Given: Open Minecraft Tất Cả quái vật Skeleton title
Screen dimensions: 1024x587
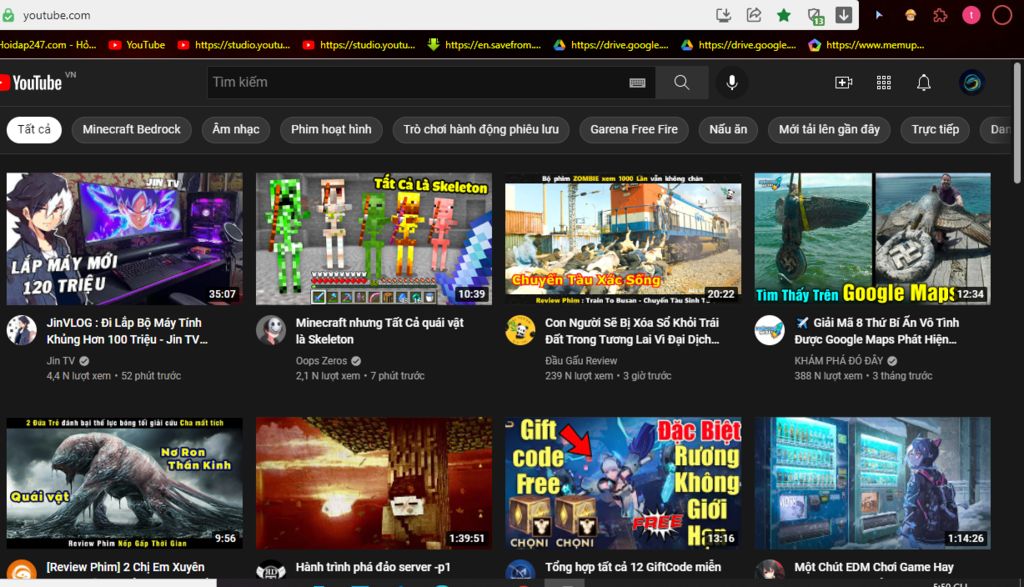Looking at the screenshot, I should [379, 331].
